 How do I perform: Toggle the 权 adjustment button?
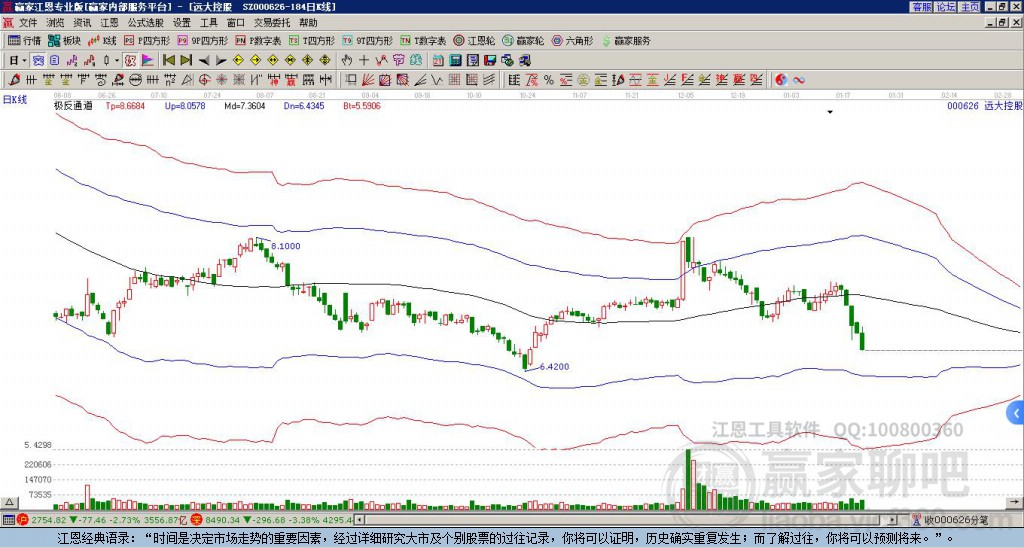click(130, 61)
